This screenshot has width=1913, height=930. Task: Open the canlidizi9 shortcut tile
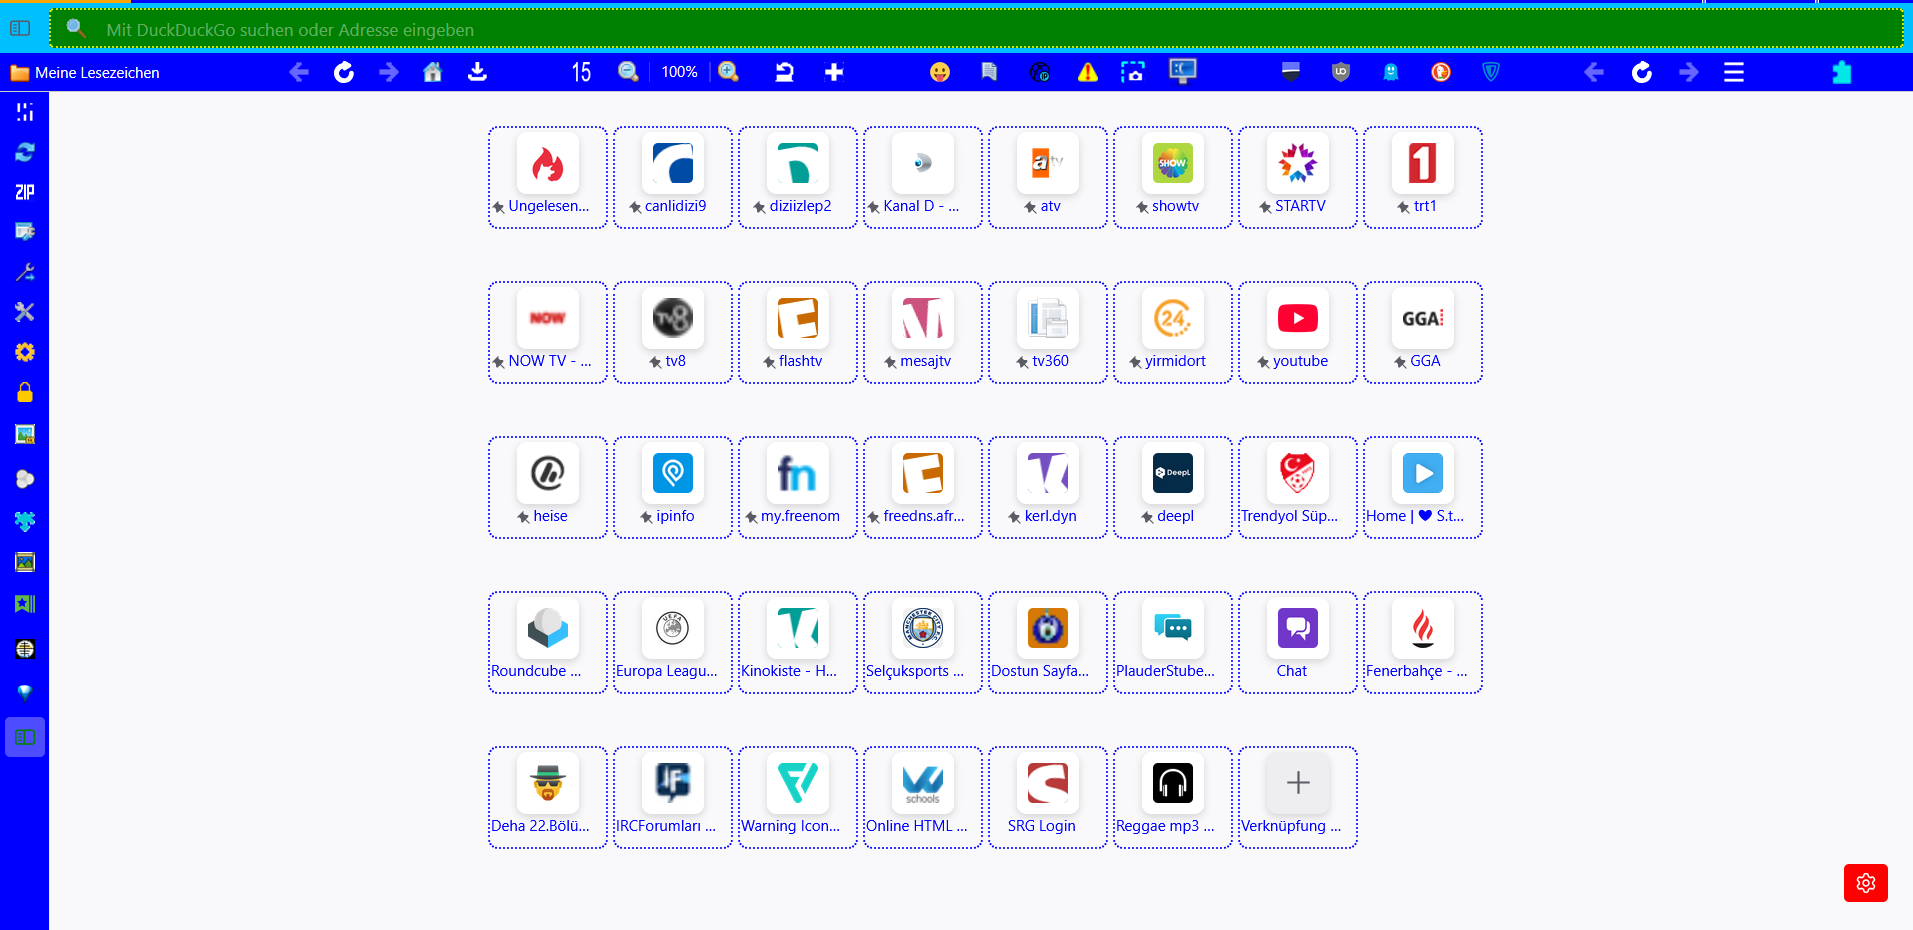point(673,177)
